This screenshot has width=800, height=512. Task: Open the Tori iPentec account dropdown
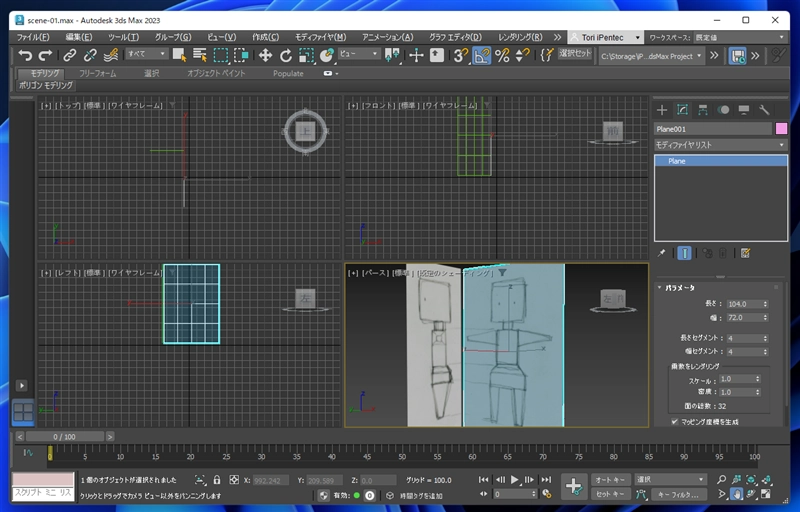click(605, 37)
